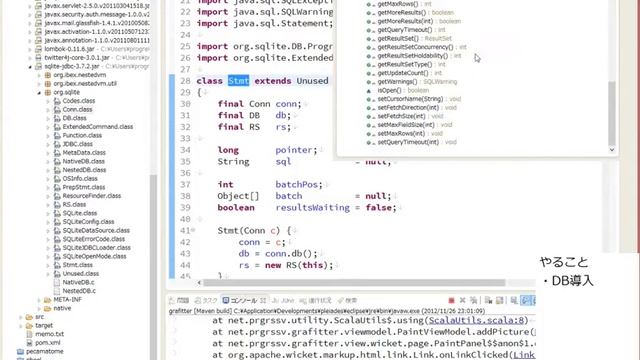Click the folder icon beside native

[x=48, y=308]
